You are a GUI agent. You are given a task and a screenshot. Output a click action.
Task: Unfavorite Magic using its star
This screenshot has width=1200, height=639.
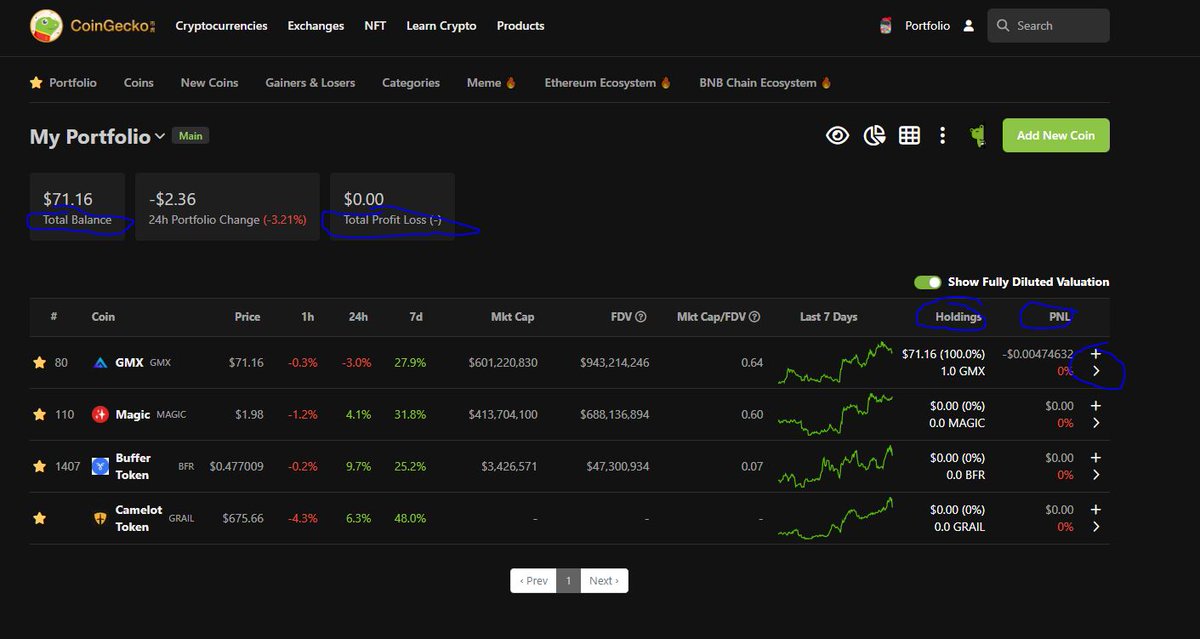click(x=39, y=414)
